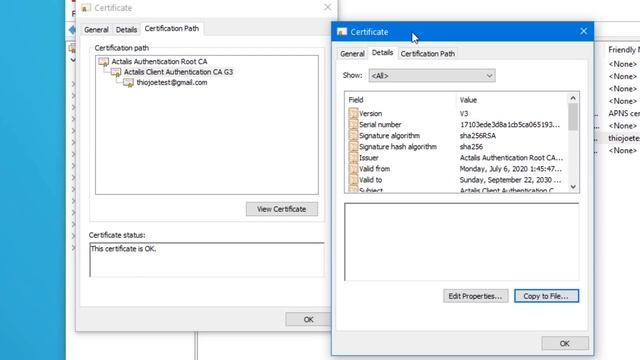Image resolution: width=640 pixels, height=360 pixels.
Task: Click the Serial number field icon
Action: coord(353,124)
